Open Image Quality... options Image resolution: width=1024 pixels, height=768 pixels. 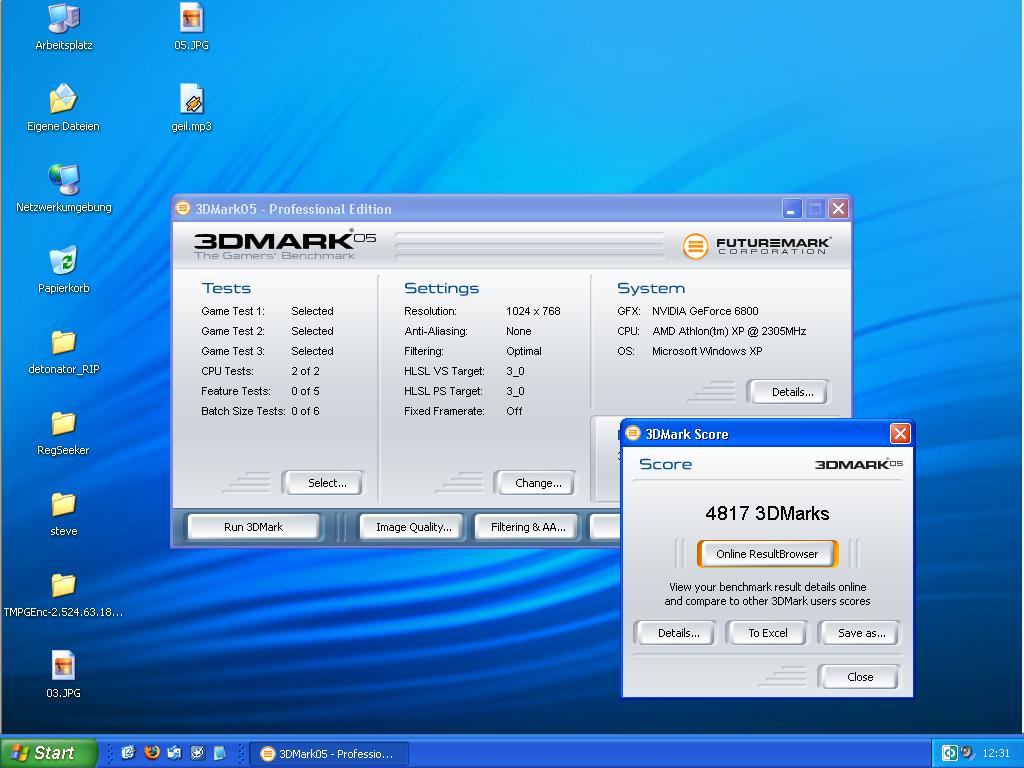pyautogui.click(x=413, y=527)
